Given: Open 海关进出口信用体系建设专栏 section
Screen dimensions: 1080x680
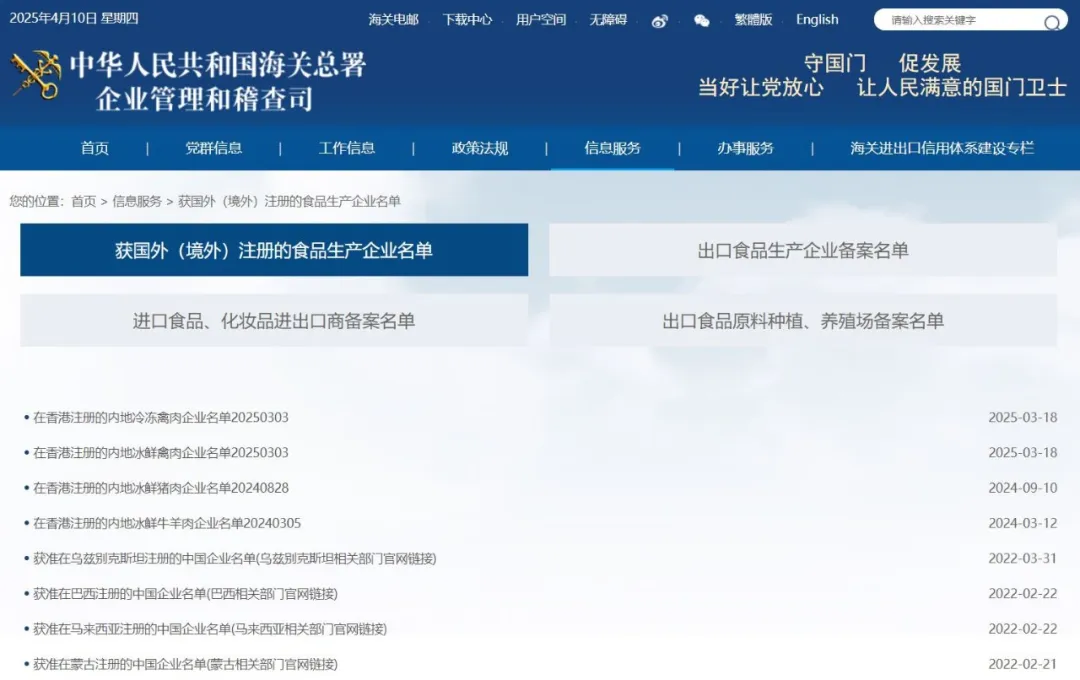Looking at the screenshot, I should pyautogui.click(x=942, y=148).
